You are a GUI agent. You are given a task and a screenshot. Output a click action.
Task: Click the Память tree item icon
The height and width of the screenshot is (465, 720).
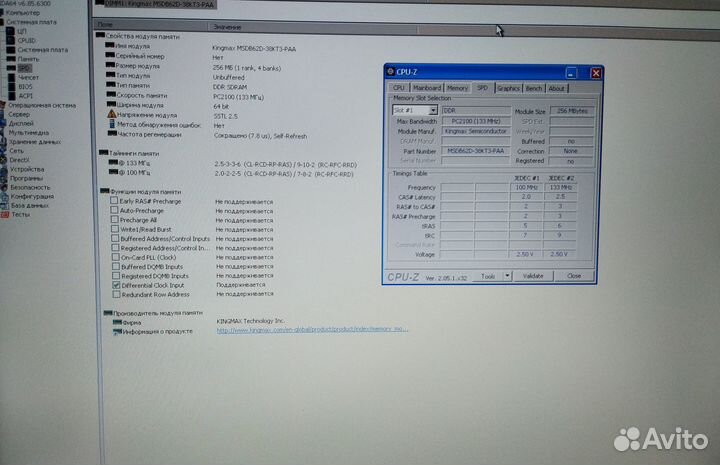[11, 59]
